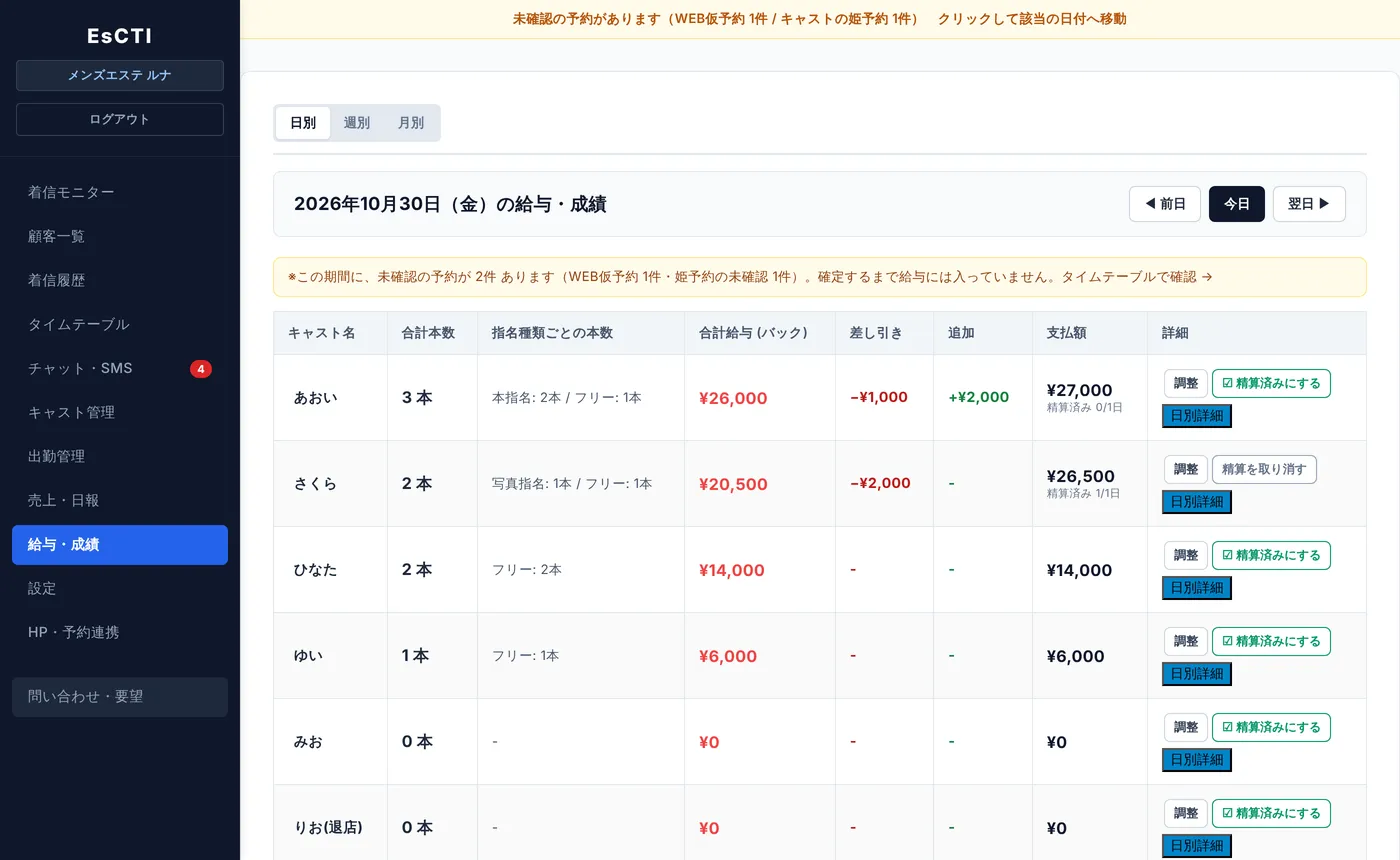Click 調整 for ゆい
The image size is (1400, 860).
click(1186, 641)
